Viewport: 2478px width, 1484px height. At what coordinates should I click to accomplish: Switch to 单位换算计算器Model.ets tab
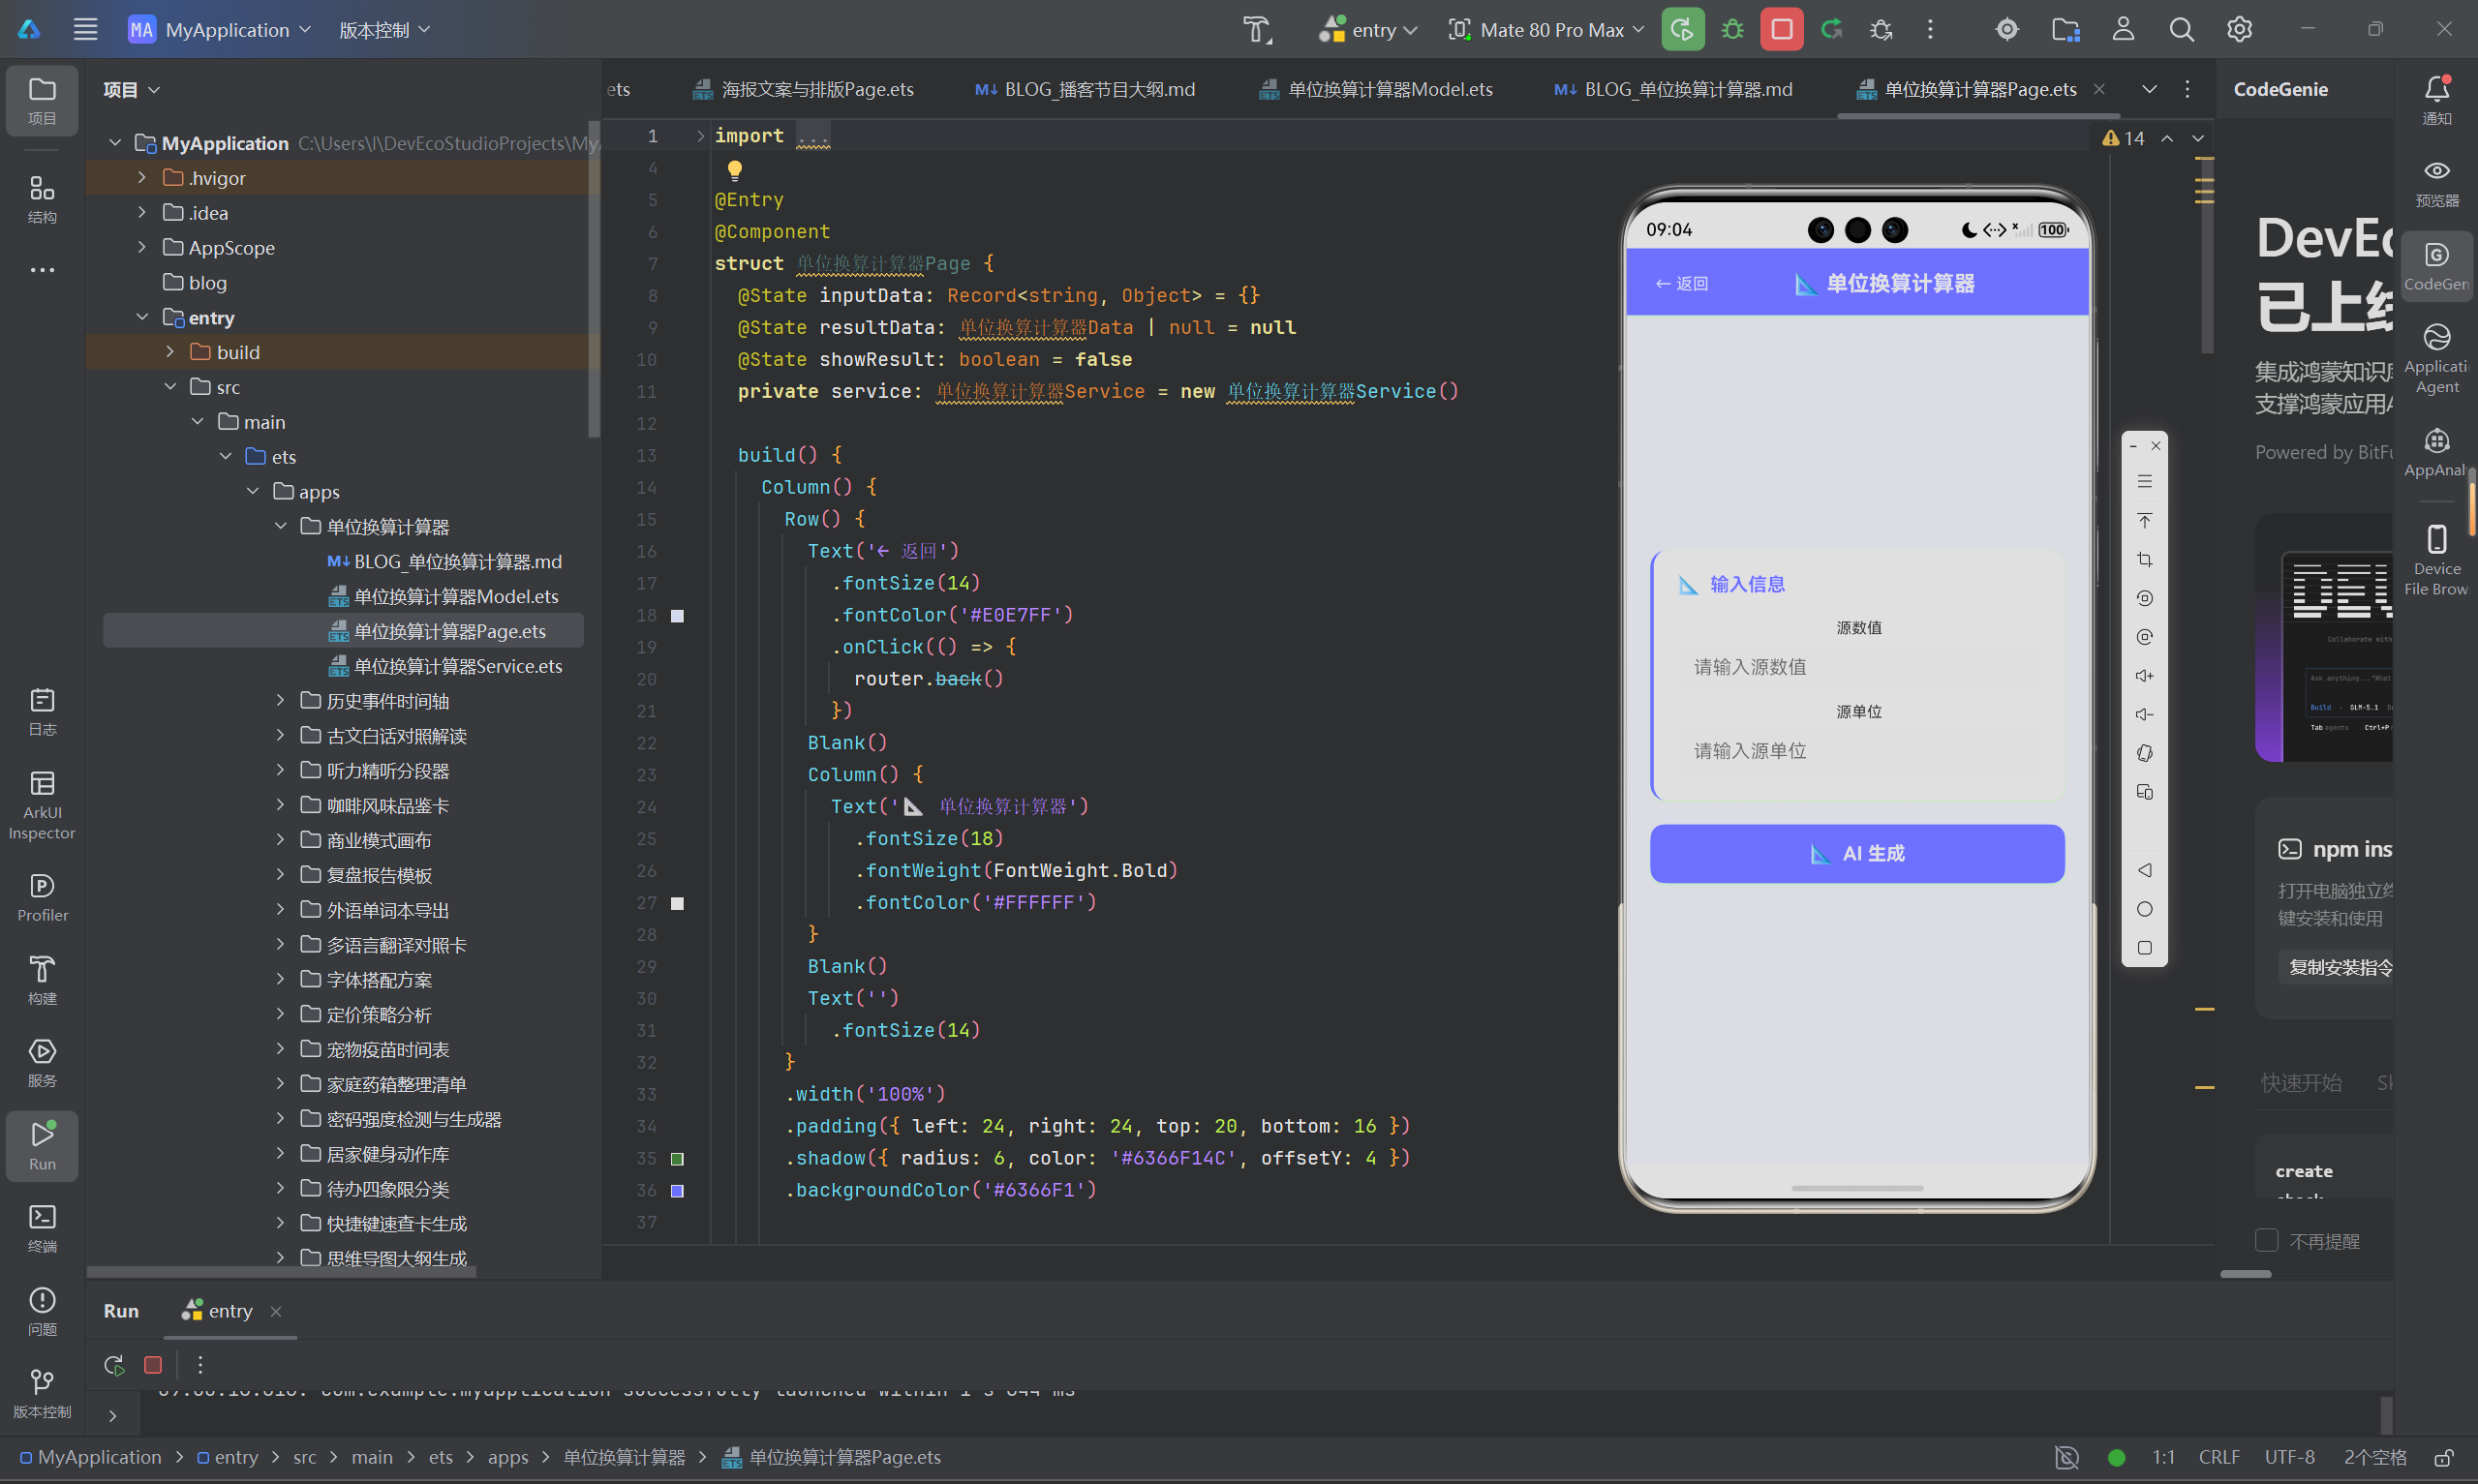[x=1376, y=89]
